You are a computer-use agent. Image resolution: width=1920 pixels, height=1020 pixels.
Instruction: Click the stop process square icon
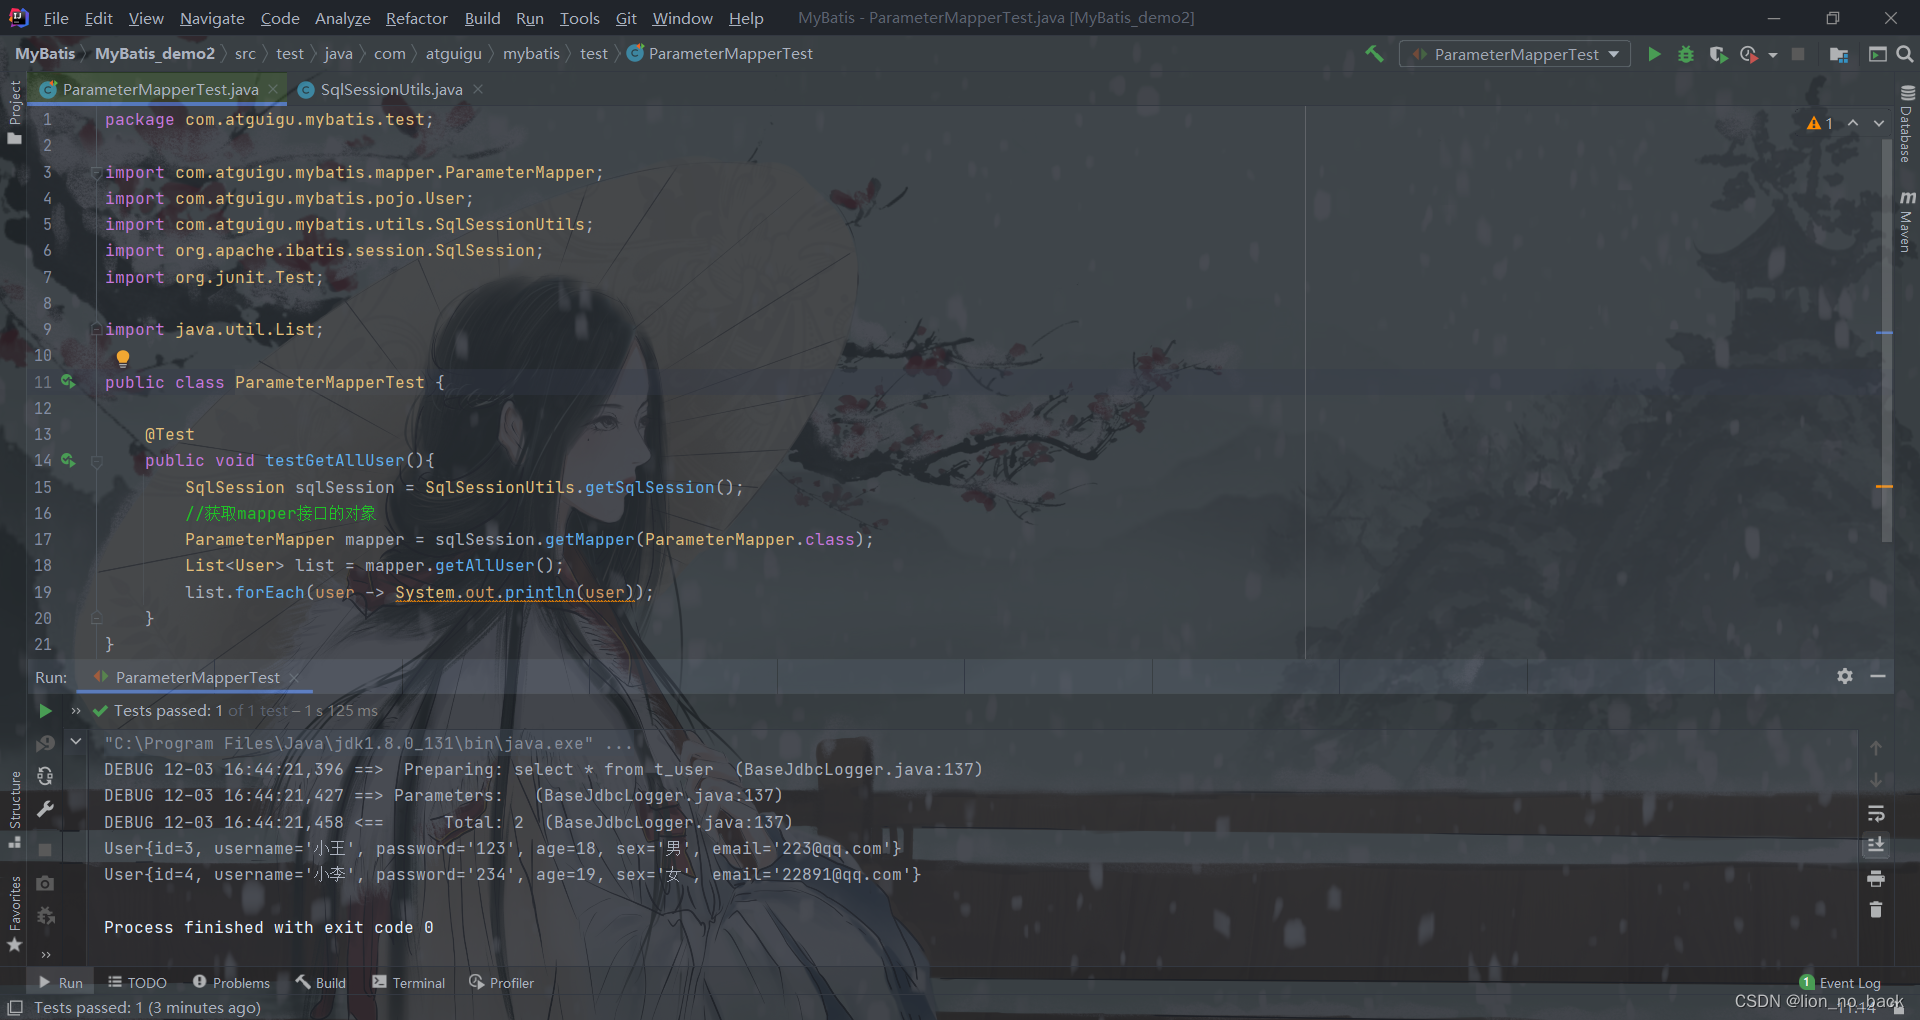[x=1798, y=54]
